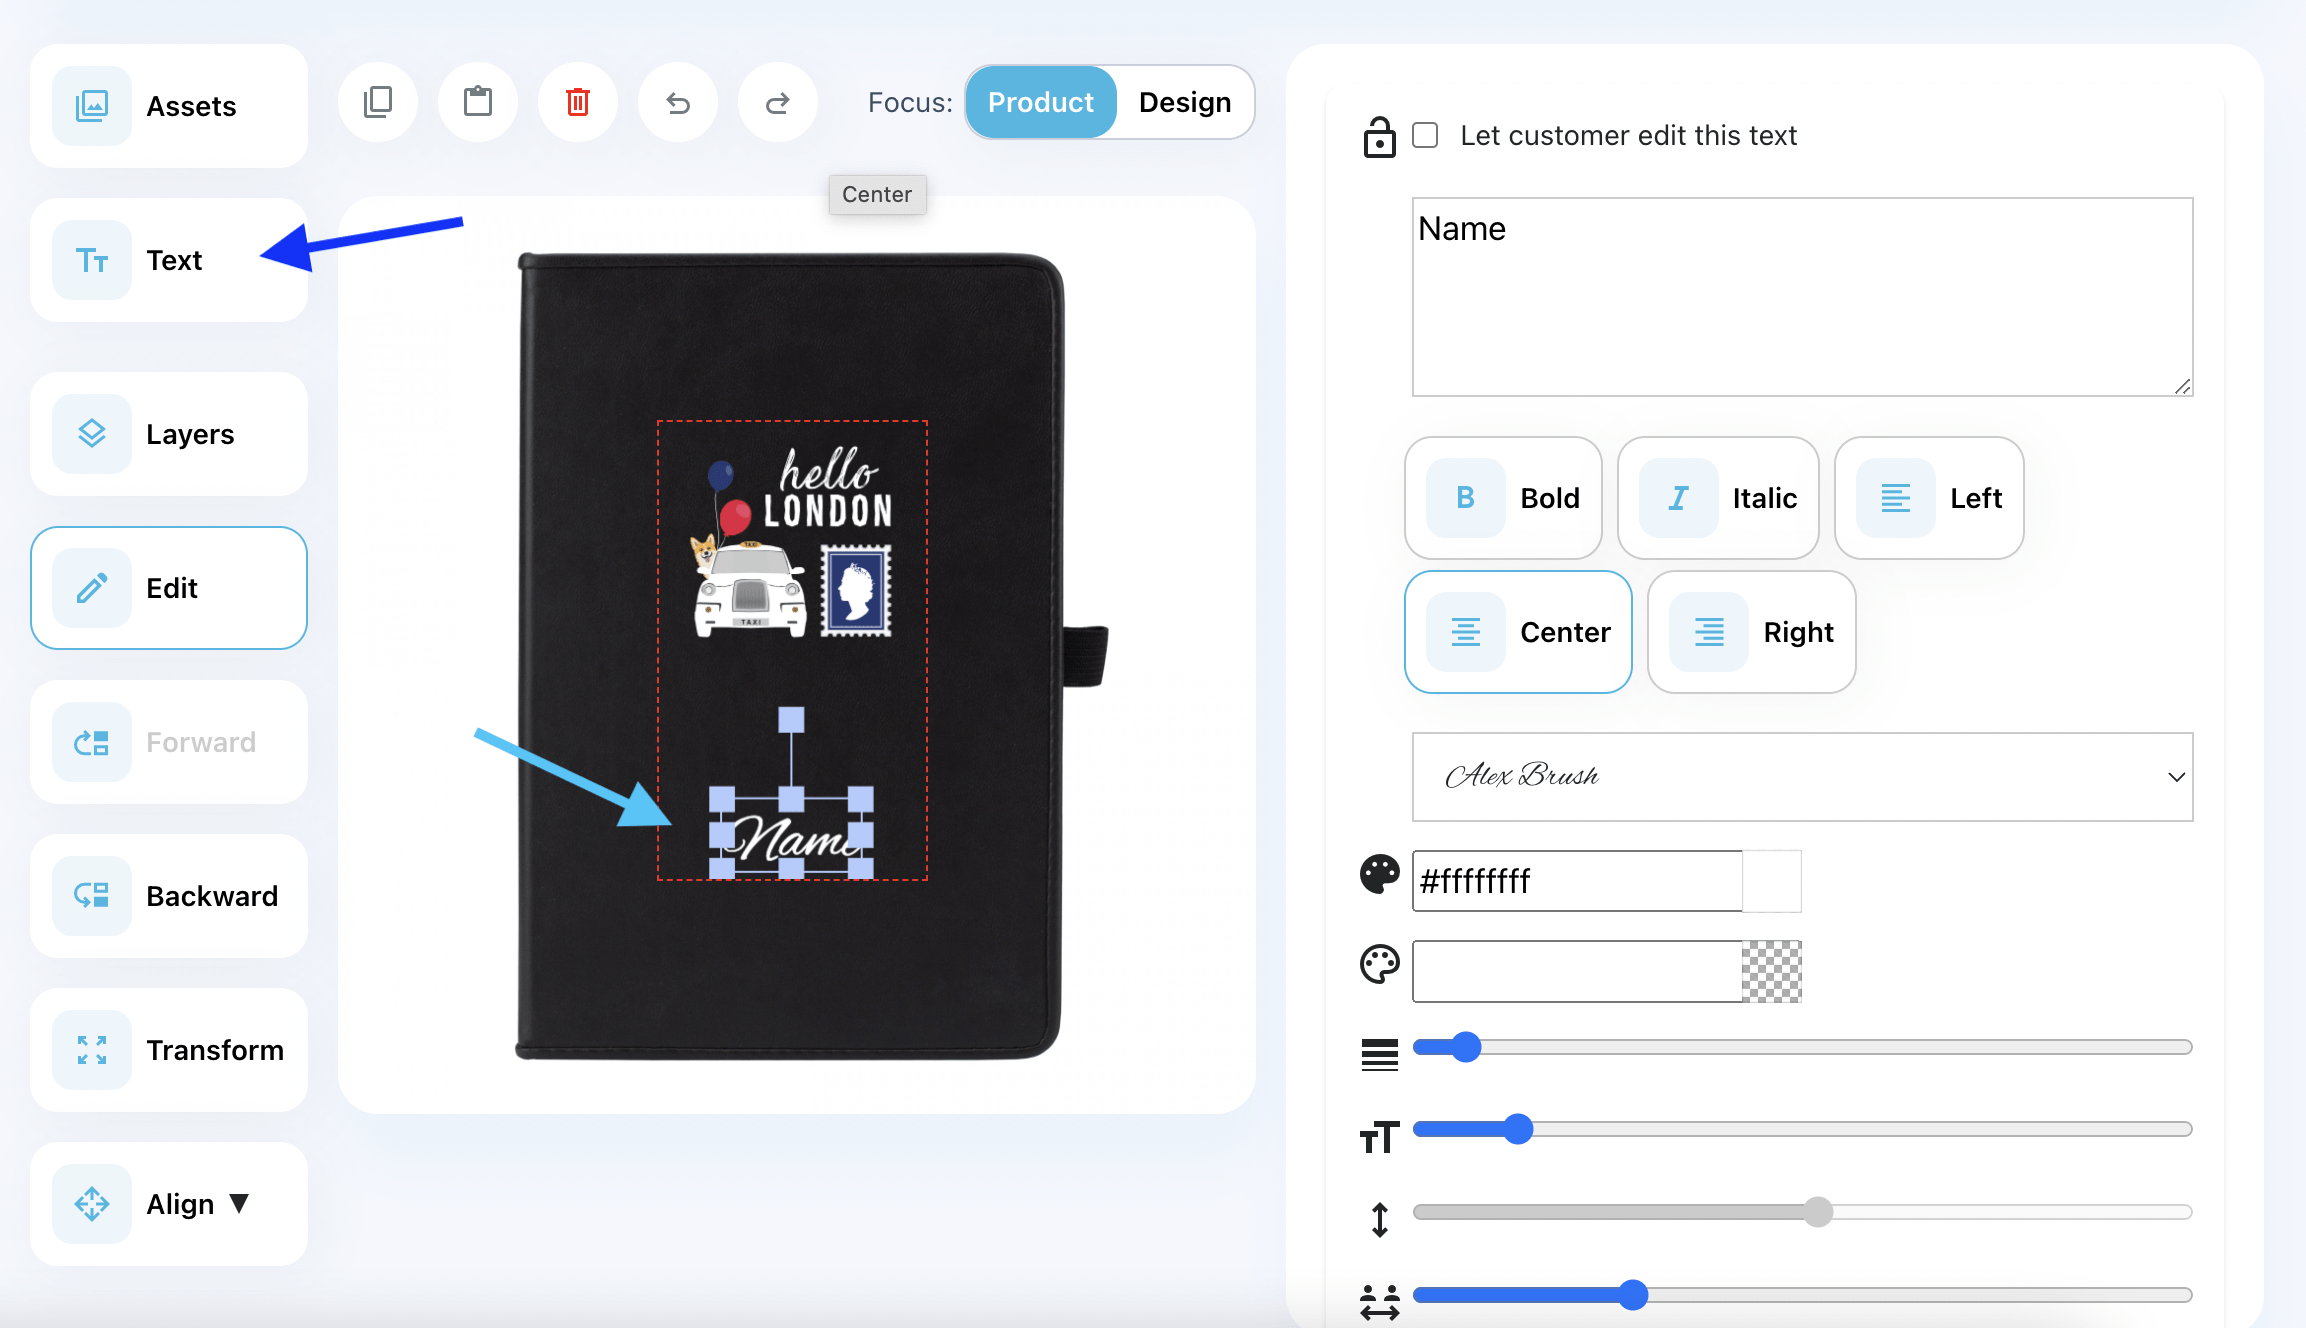Expand the Align dropdown menu
2306x1328 pixels.
(169, 1204)
